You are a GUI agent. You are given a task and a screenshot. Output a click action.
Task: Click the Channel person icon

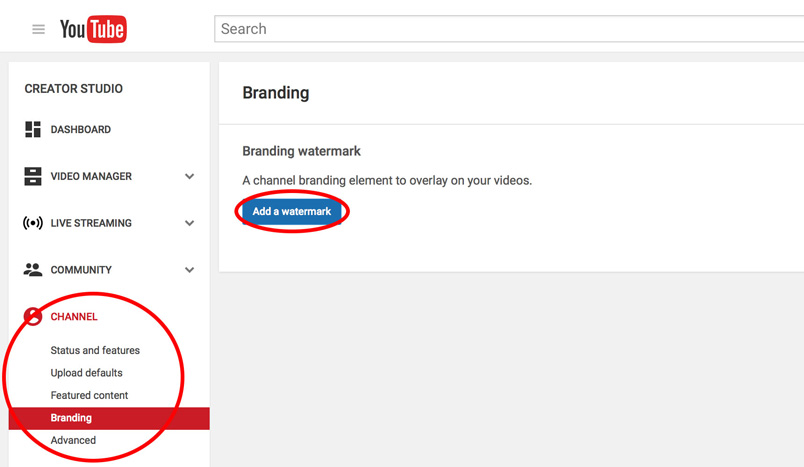[33, 316]
